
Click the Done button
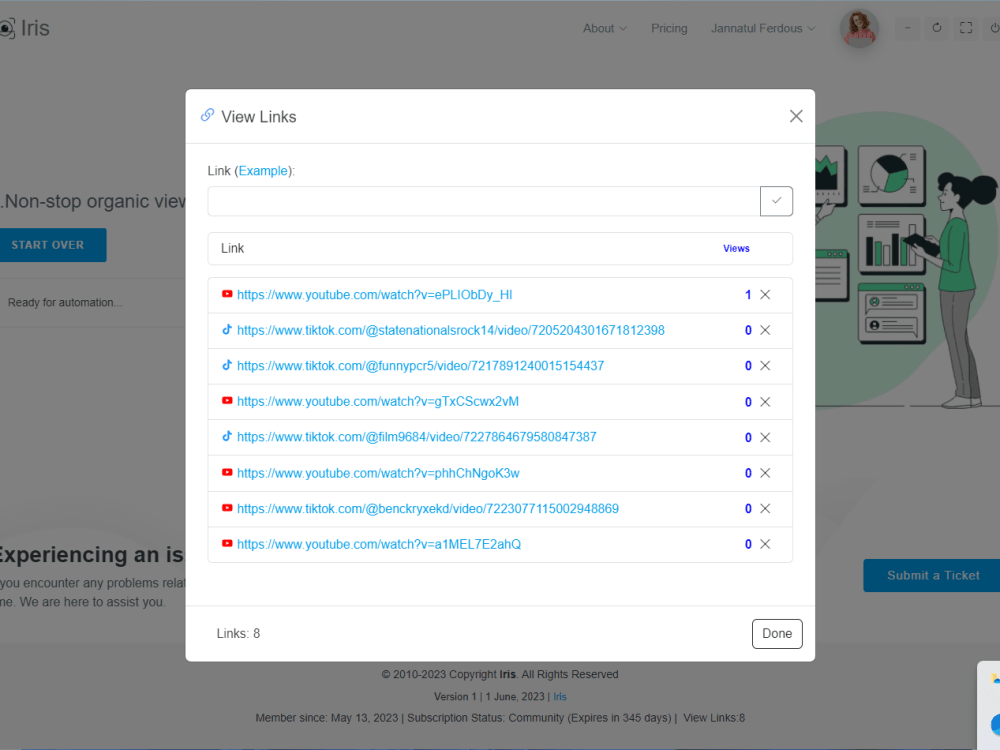click(777, 633)
